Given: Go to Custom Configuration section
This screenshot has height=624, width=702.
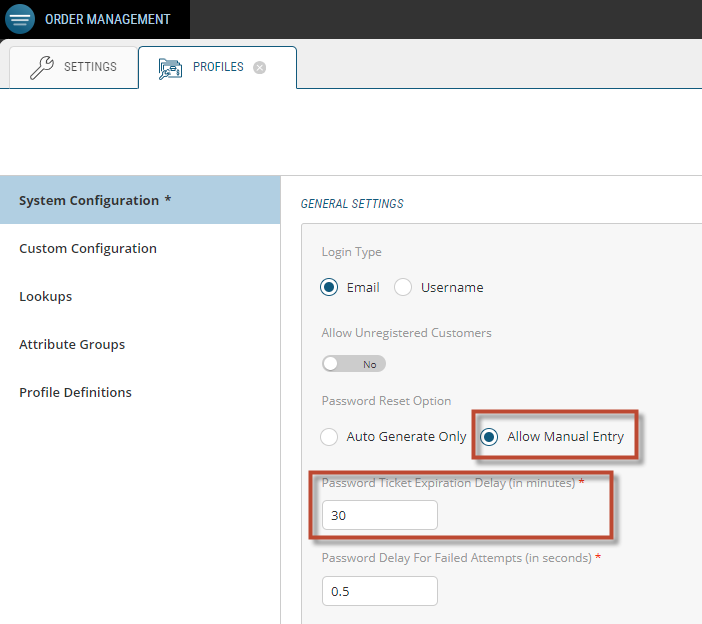Looking at the screenshot, I should point(88,248).
